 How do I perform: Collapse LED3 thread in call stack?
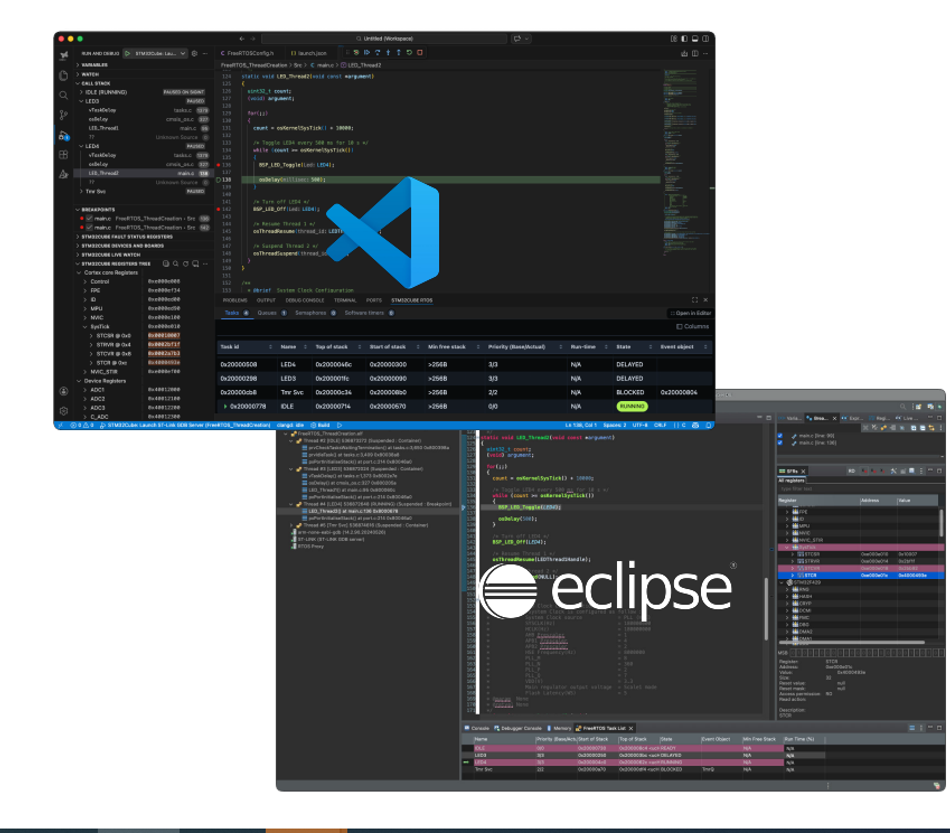(x=81, y=101)
